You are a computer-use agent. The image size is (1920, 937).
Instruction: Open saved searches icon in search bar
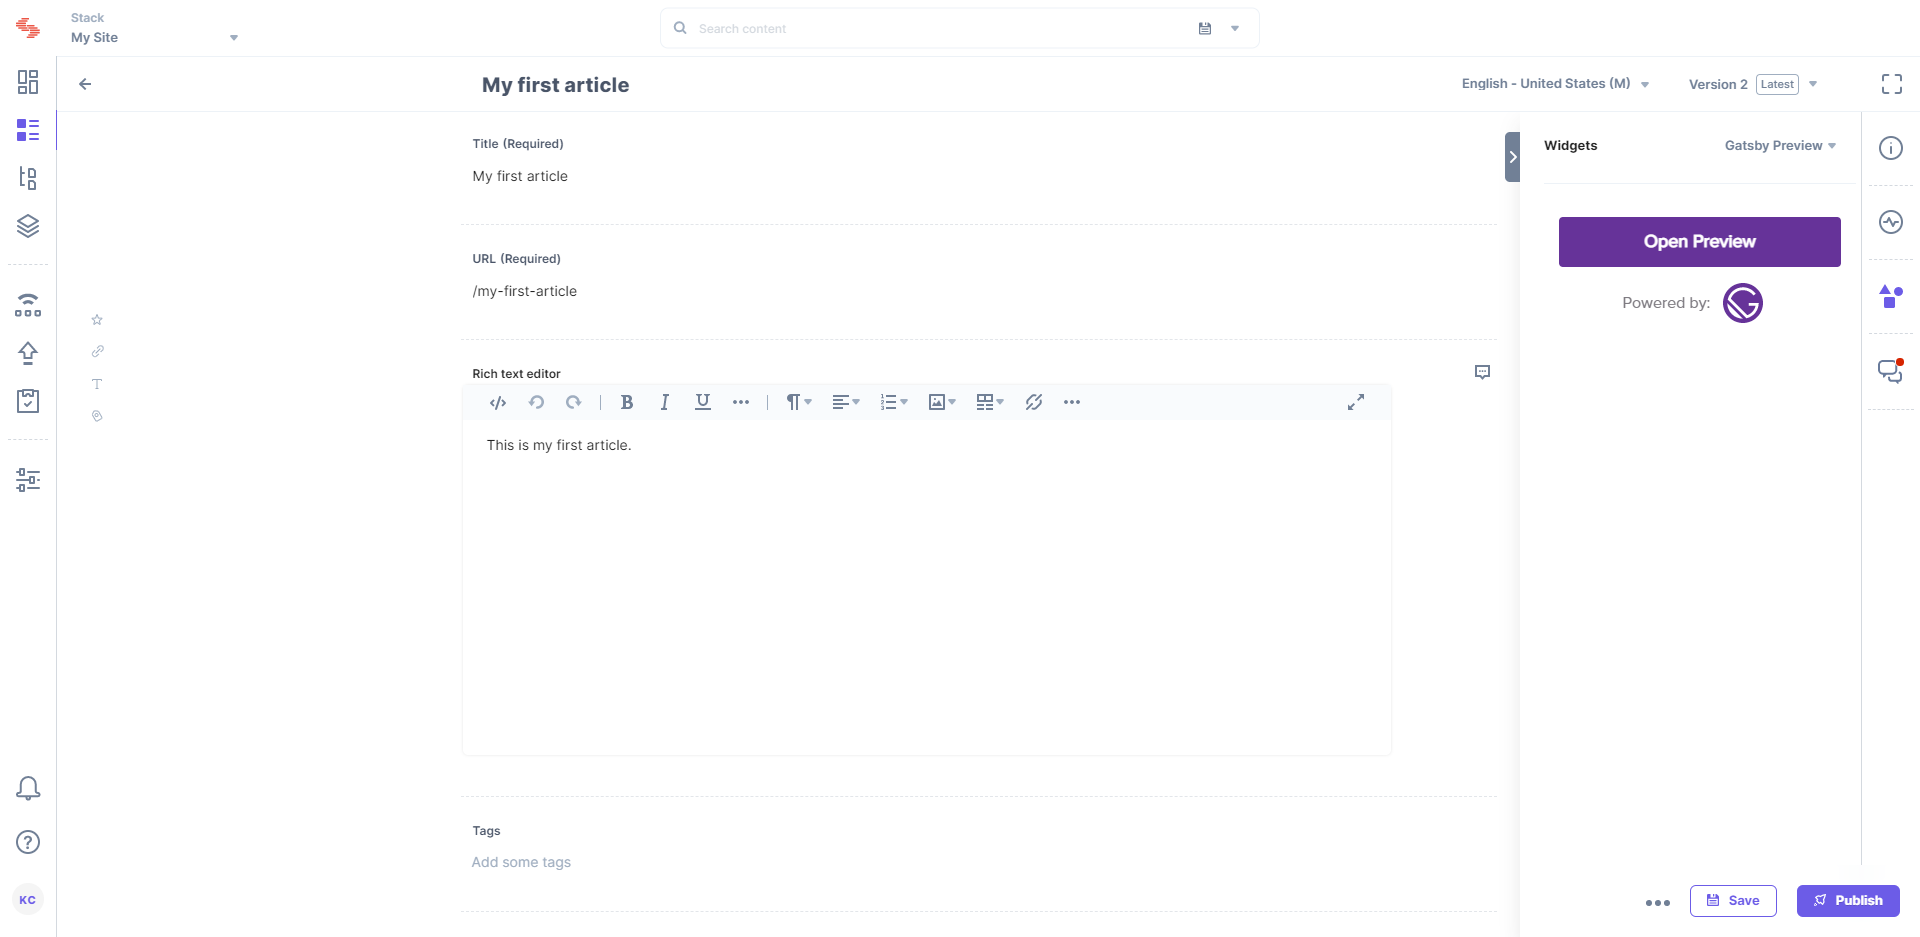tap(1205, 28)
